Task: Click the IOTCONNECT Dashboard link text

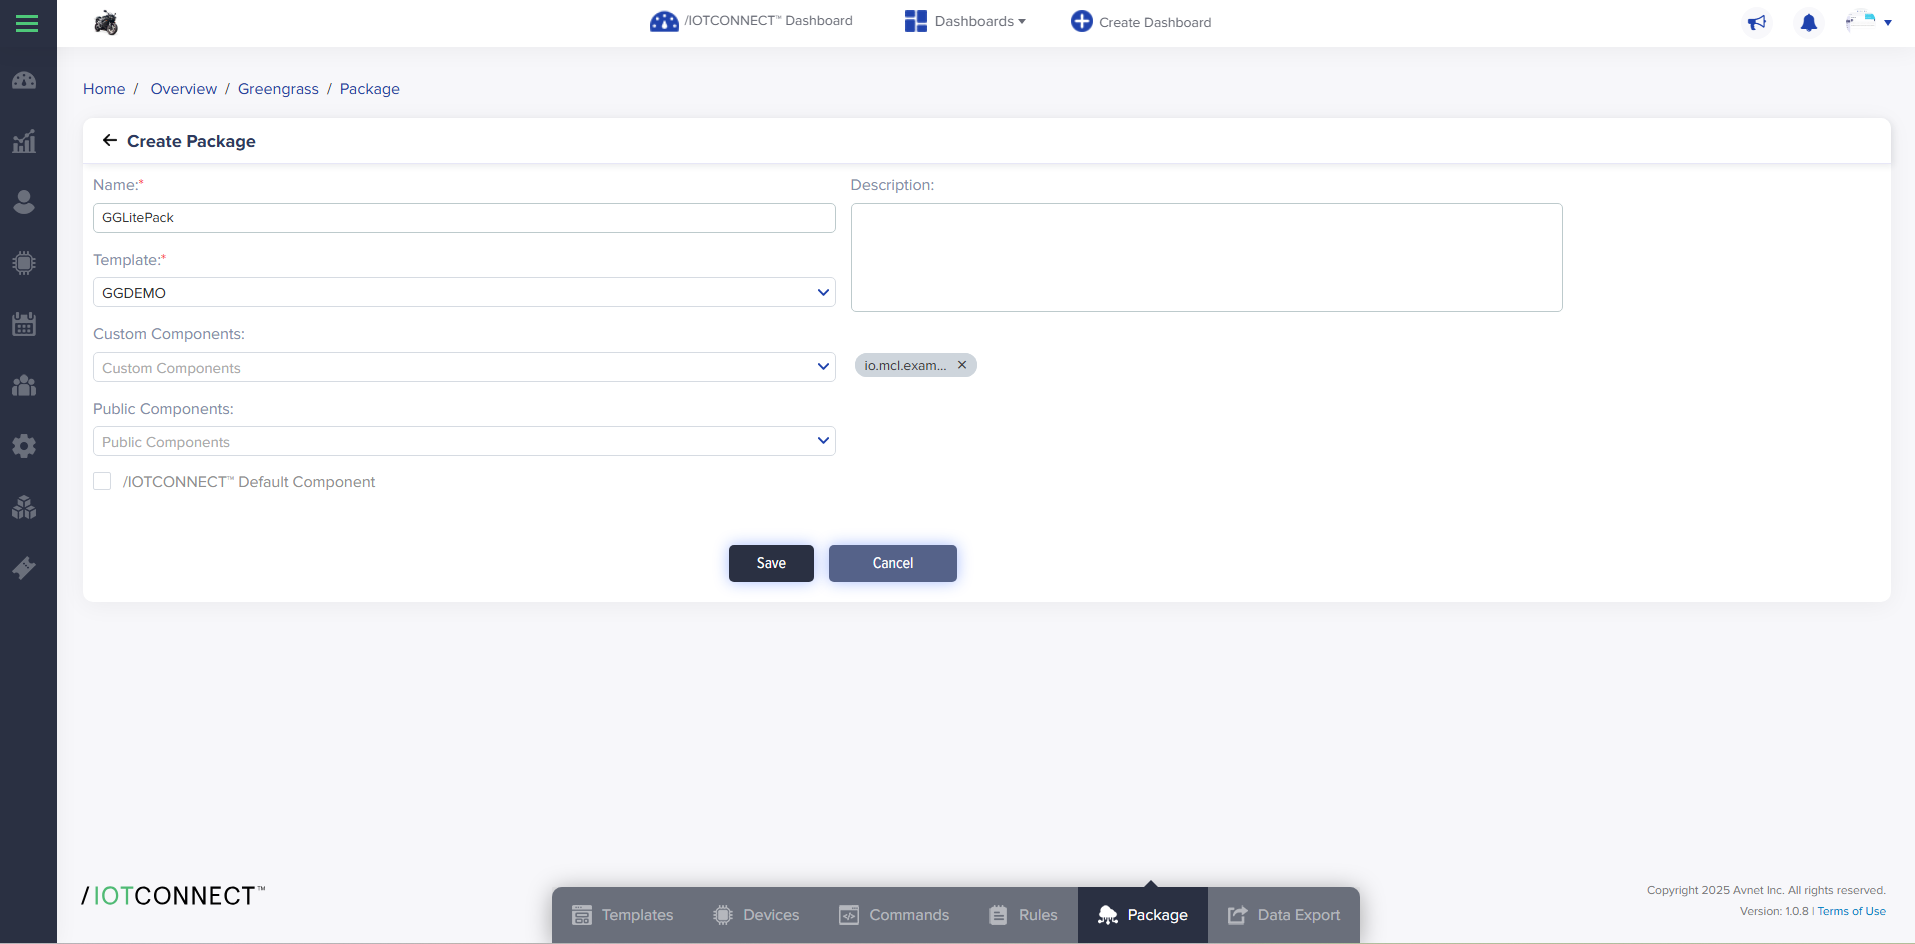Action: (x=768, y=21)
